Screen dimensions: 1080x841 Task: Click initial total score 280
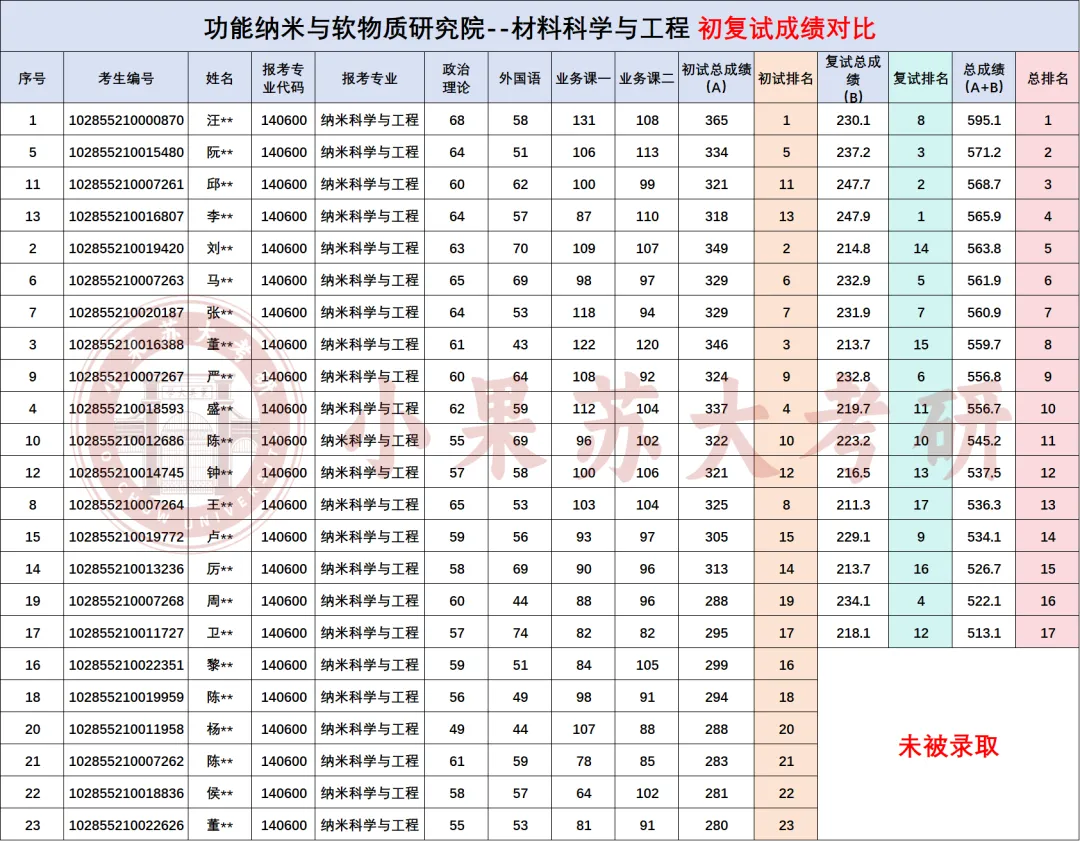click(716, 825)
